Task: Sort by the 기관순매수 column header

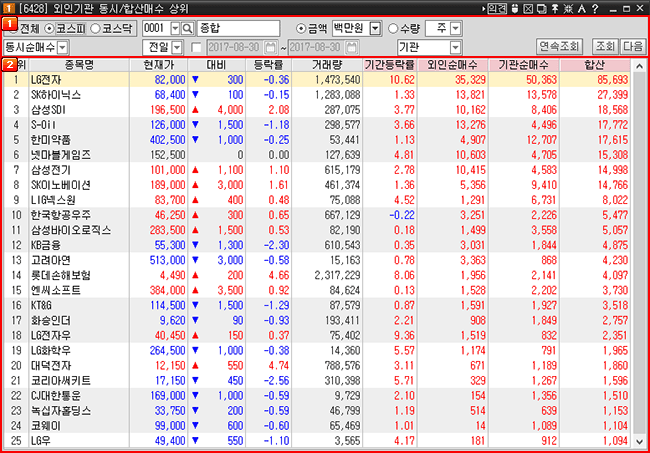Action: coord(524,65)
